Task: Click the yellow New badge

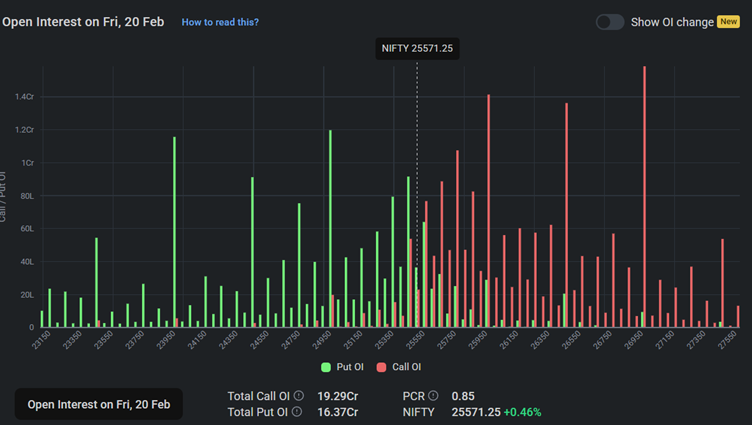Action: [728, 22]
